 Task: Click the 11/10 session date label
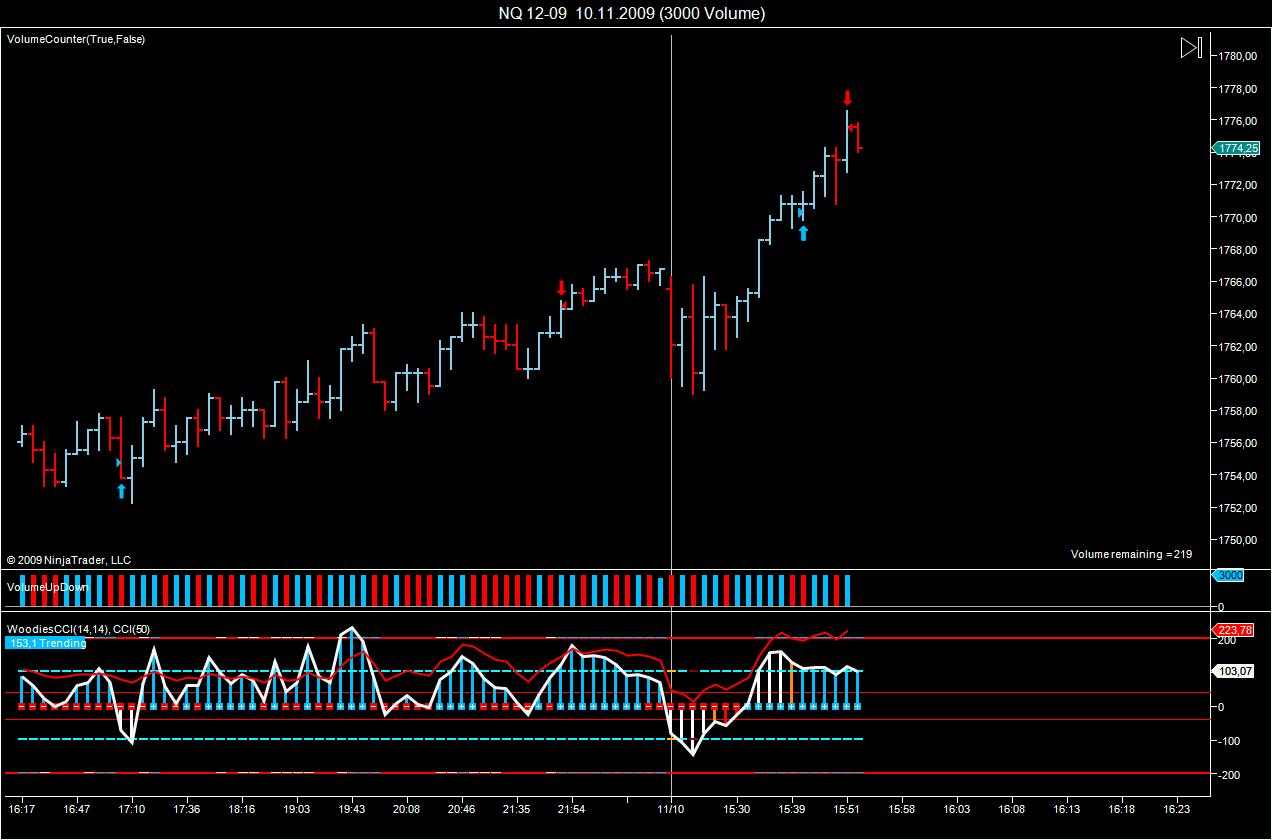670,808
